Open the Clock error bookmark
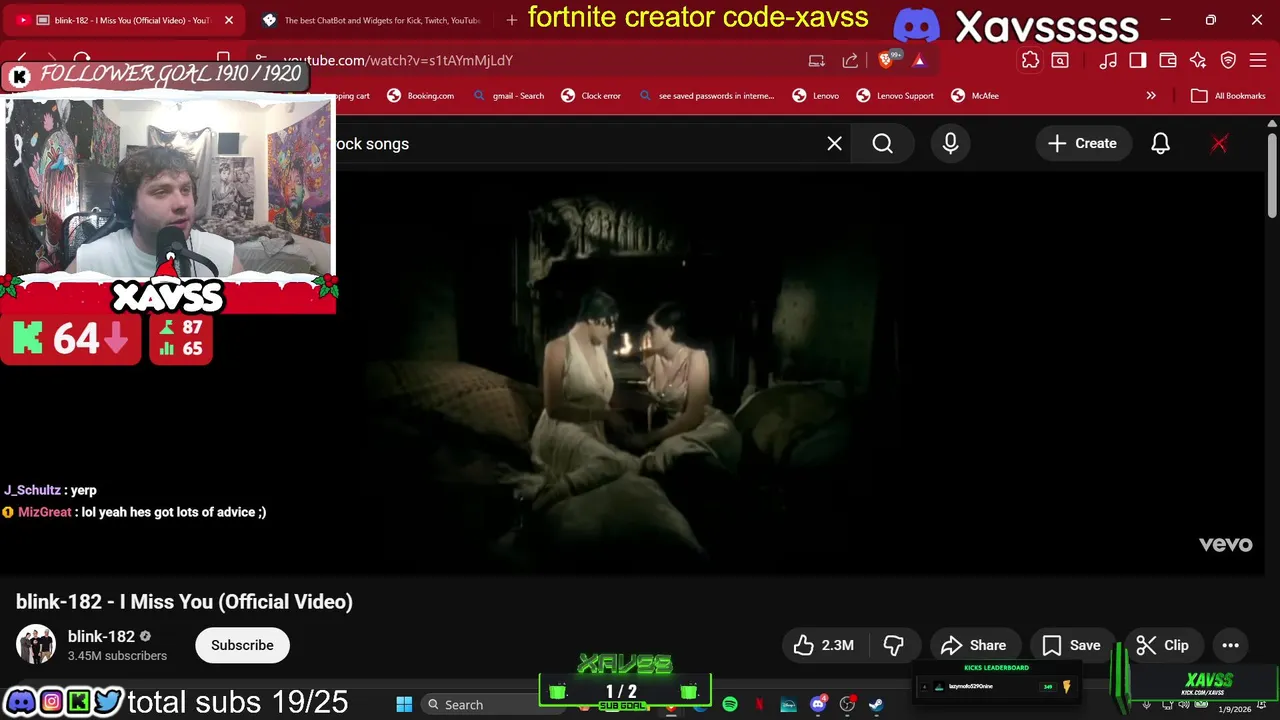 [x=590, y=96]
